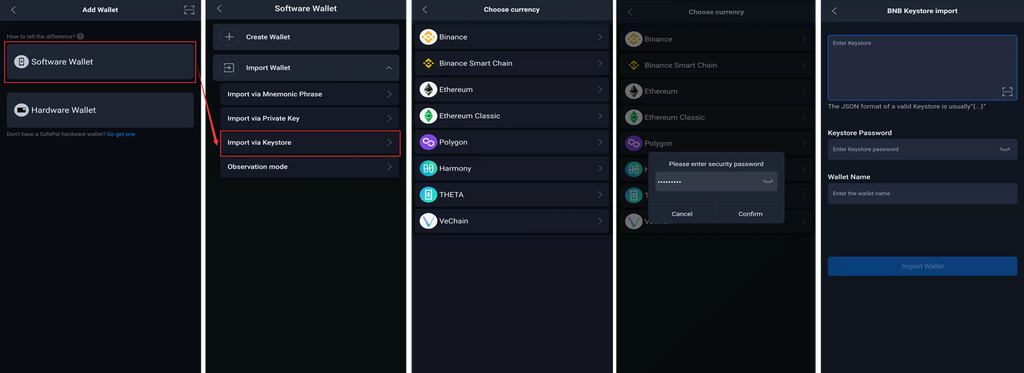Tap Polygon purple icon in undimmed currency list
The width and height of the screenshot is (1024, 373).
pos(428,142)
